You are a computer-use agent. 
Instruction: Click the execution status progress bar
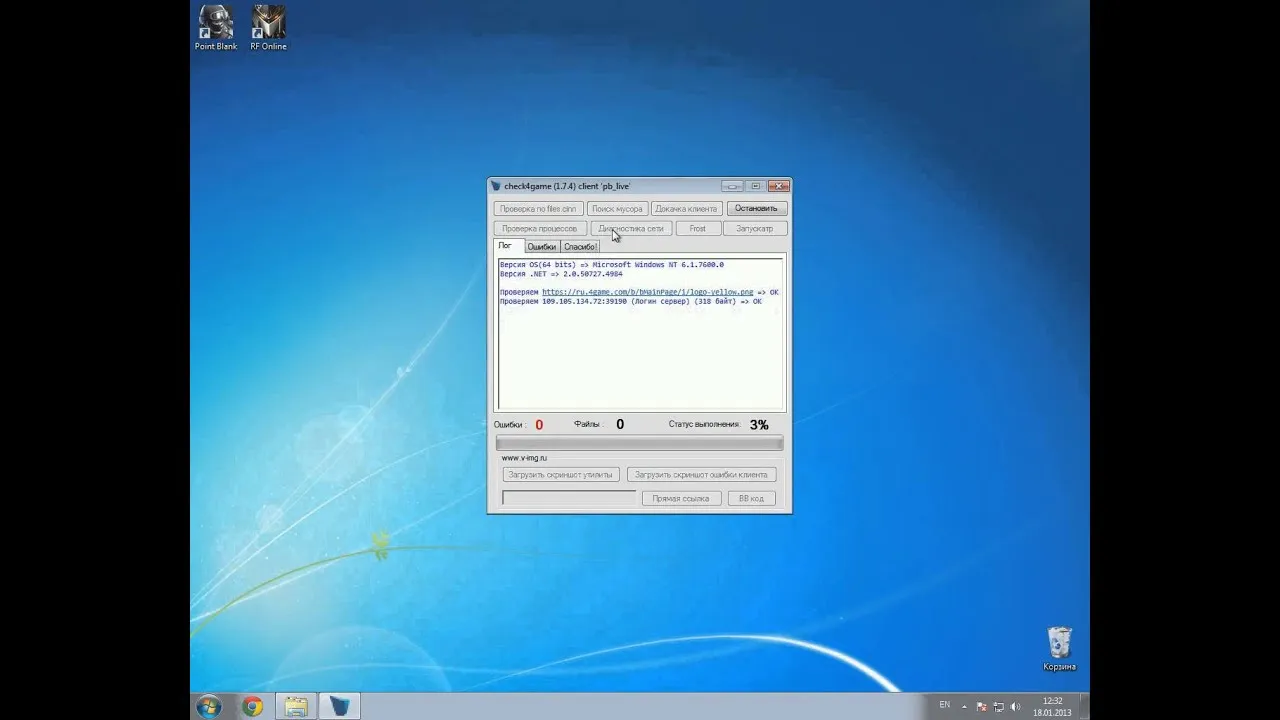click(x=639, y=443)
